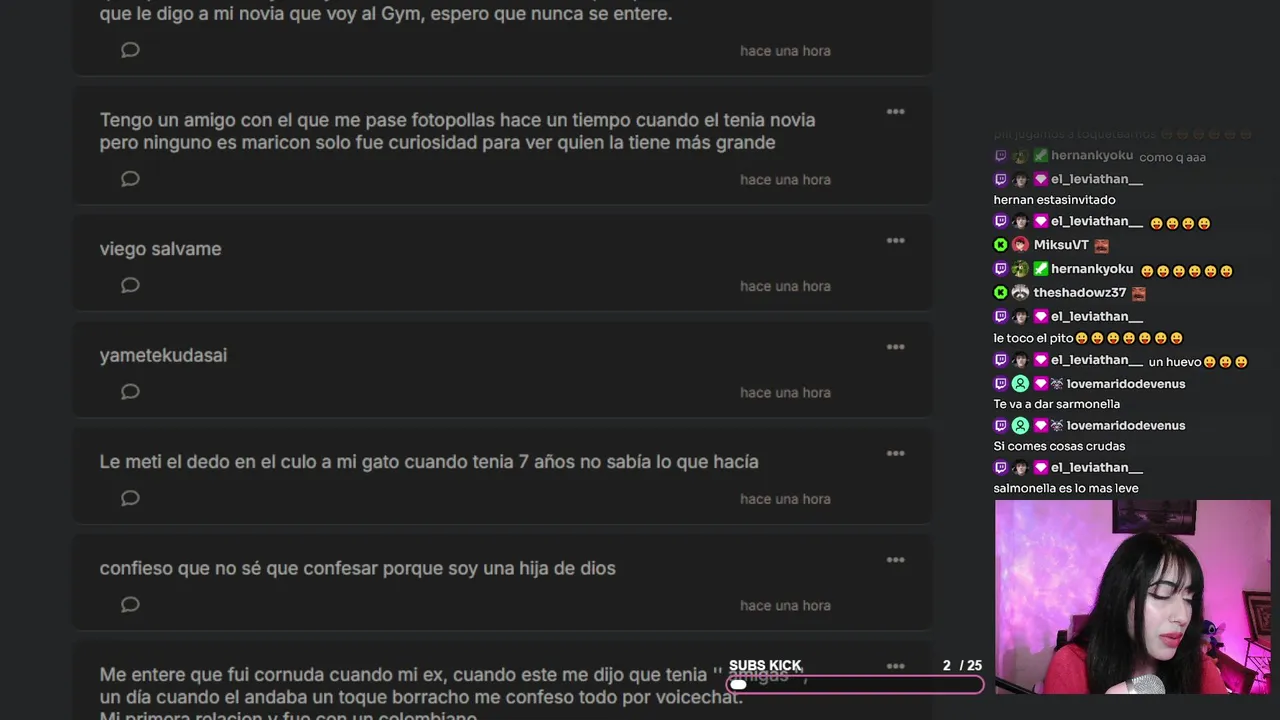Click lovemaridodevenus above 'Si comes cosas crudas'
The image size is (1280, 720).
click(1126, 426)
